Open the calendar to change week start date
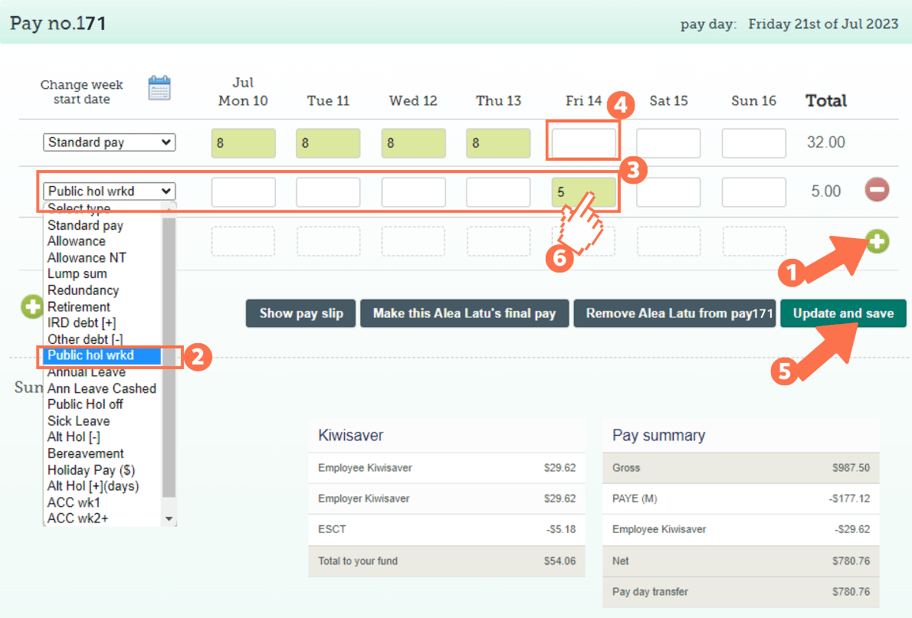 coord(158,88)
